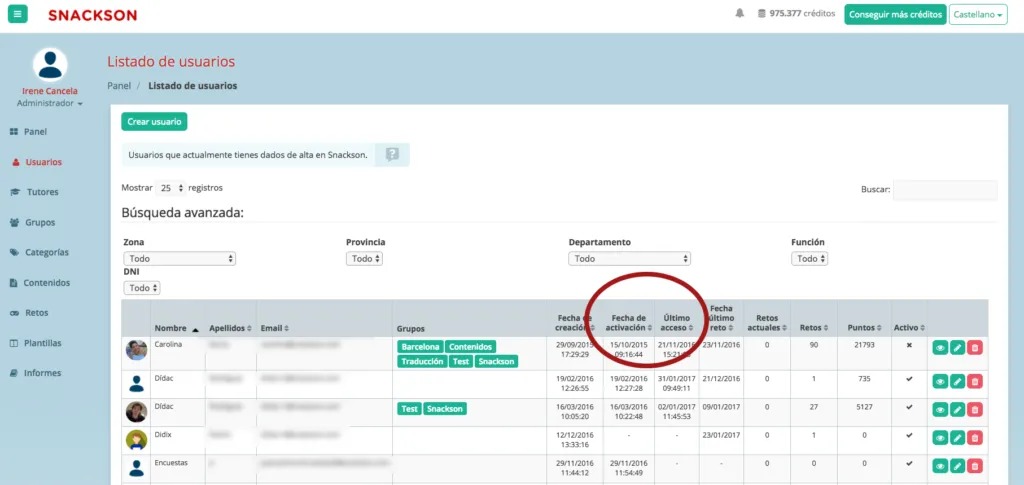Open notifications bell icon
The image size is (1024, 485).
point(739,14)
